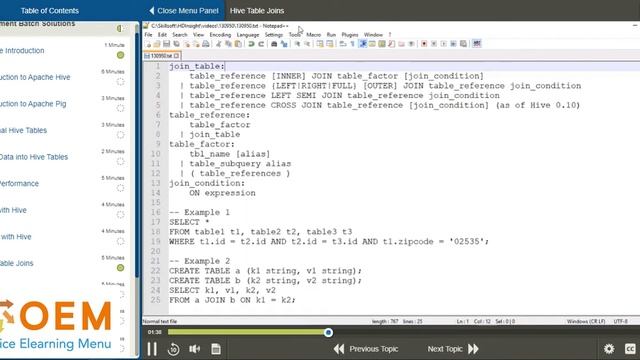
Task: Open the Apache Hive introduction topic
Action: click(x=35, y=77)
